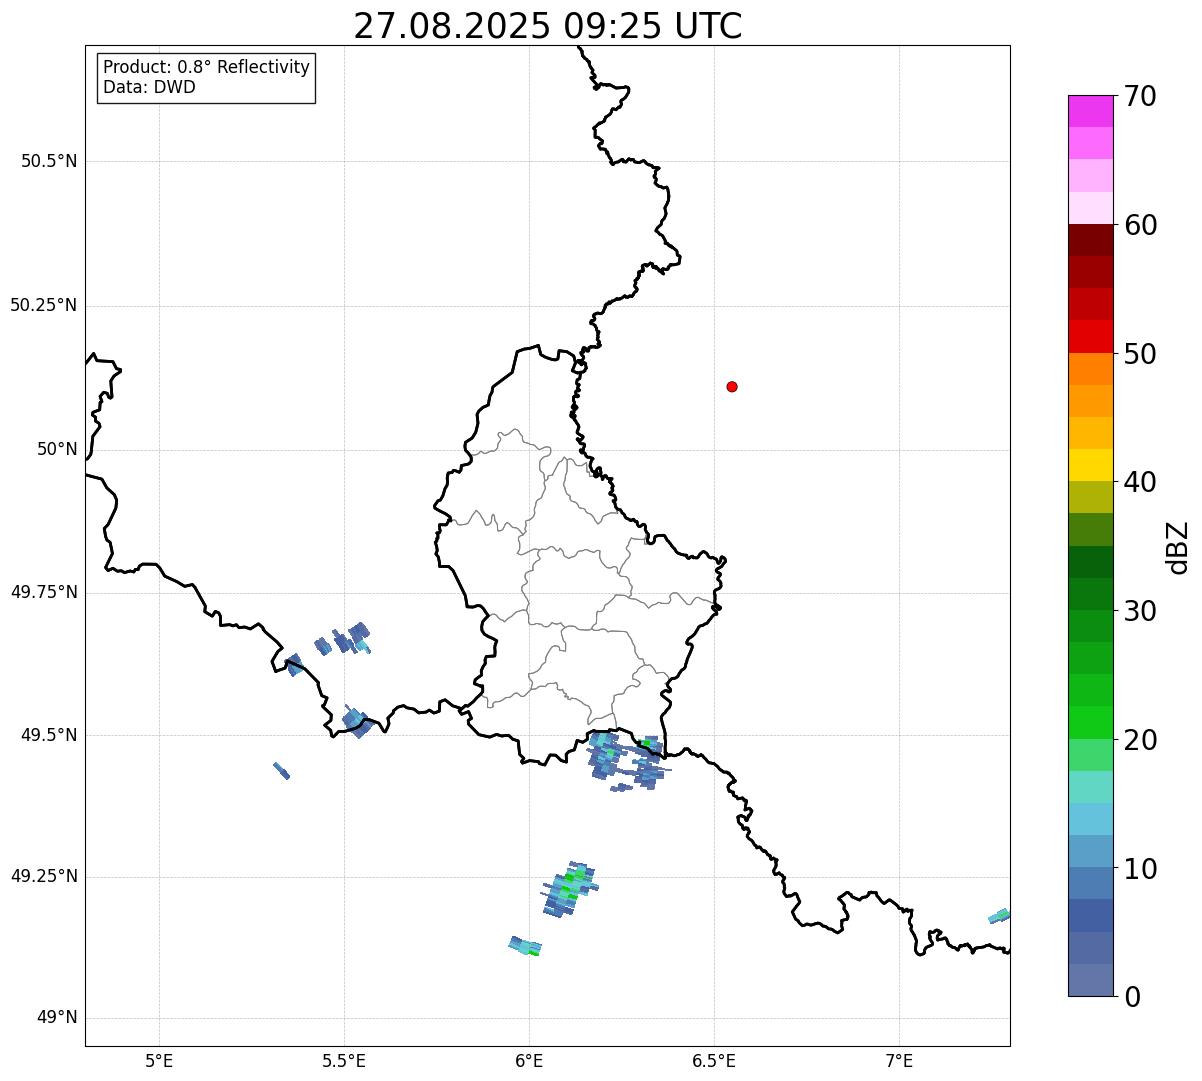Screen dimensions: 1202x1081
Task: Click the 49.75°N latitude label
Action: (43, 592)
